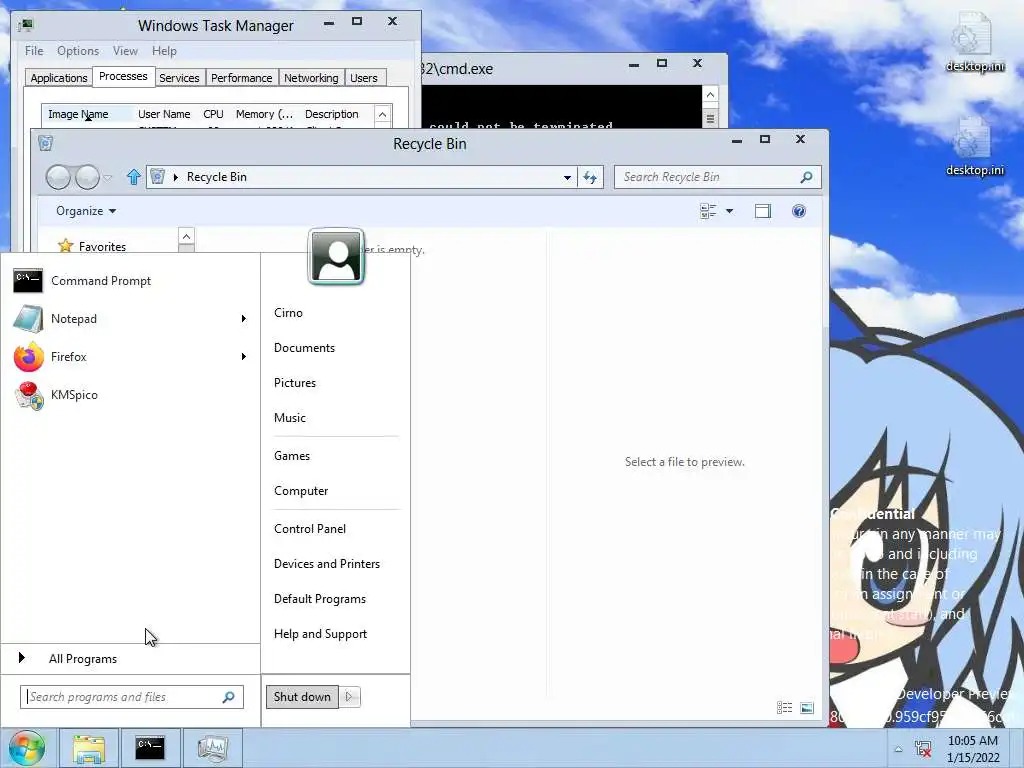
Task: Open Default Programs
Action: (320, 599)
